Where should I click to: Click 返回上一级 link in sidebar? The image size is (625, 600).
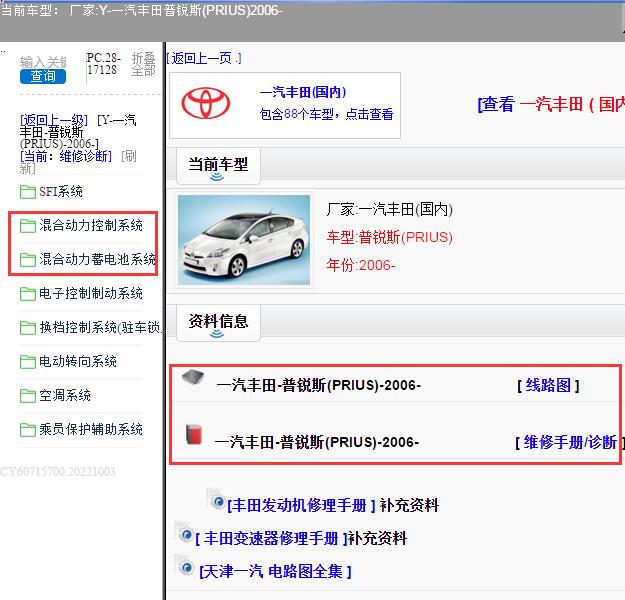tap(54, 120)
